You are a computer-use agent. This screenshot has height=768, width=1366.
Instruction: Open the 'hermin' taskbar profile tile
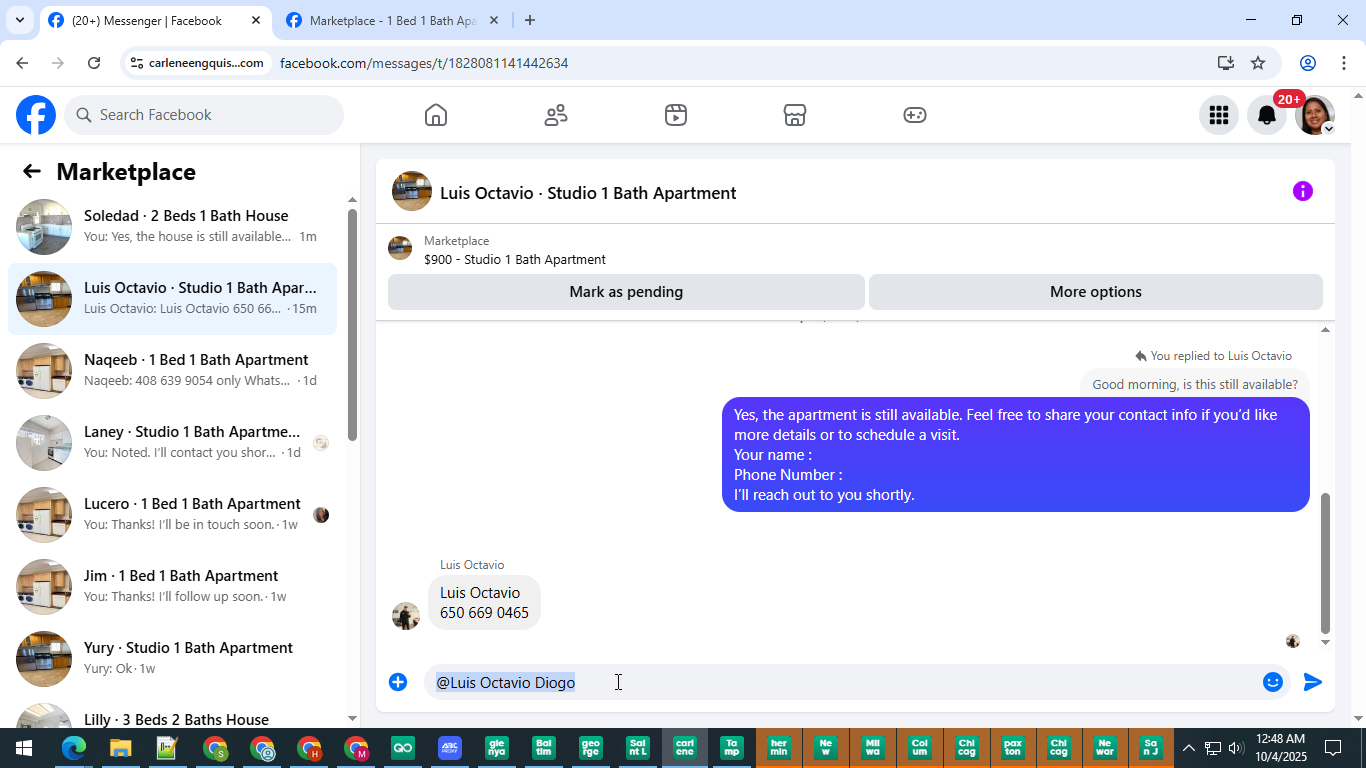pos(779,748)
